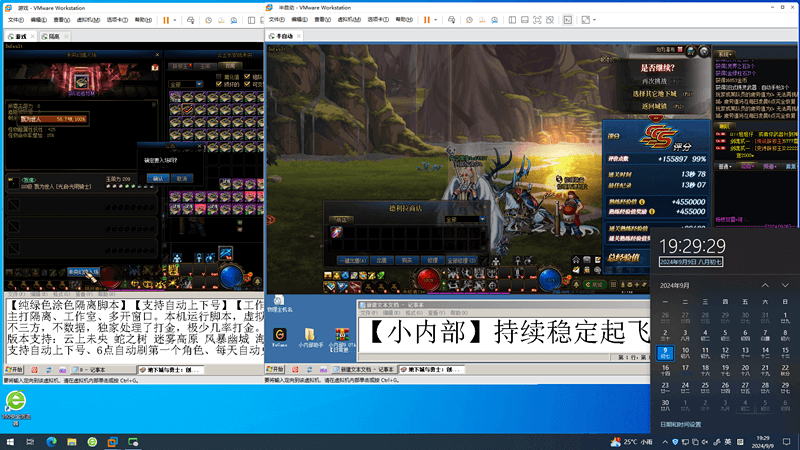Screen dimensions: 800x450
Task: Click 取消 in the left game dialog
Action: 182,179
